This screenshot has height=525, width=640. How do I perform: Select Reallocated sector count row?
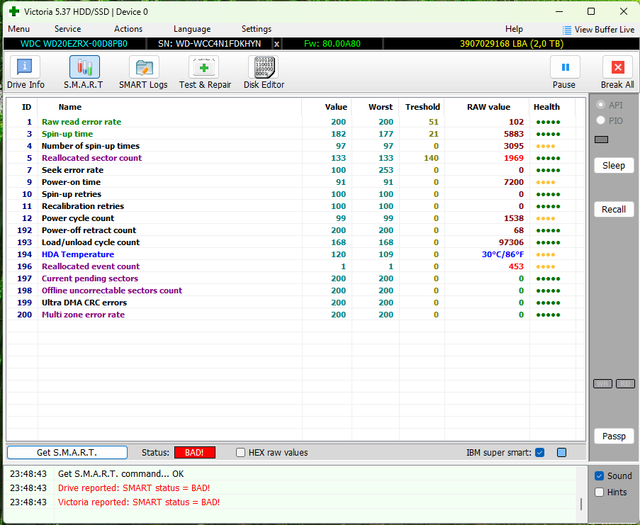point(296,158)
